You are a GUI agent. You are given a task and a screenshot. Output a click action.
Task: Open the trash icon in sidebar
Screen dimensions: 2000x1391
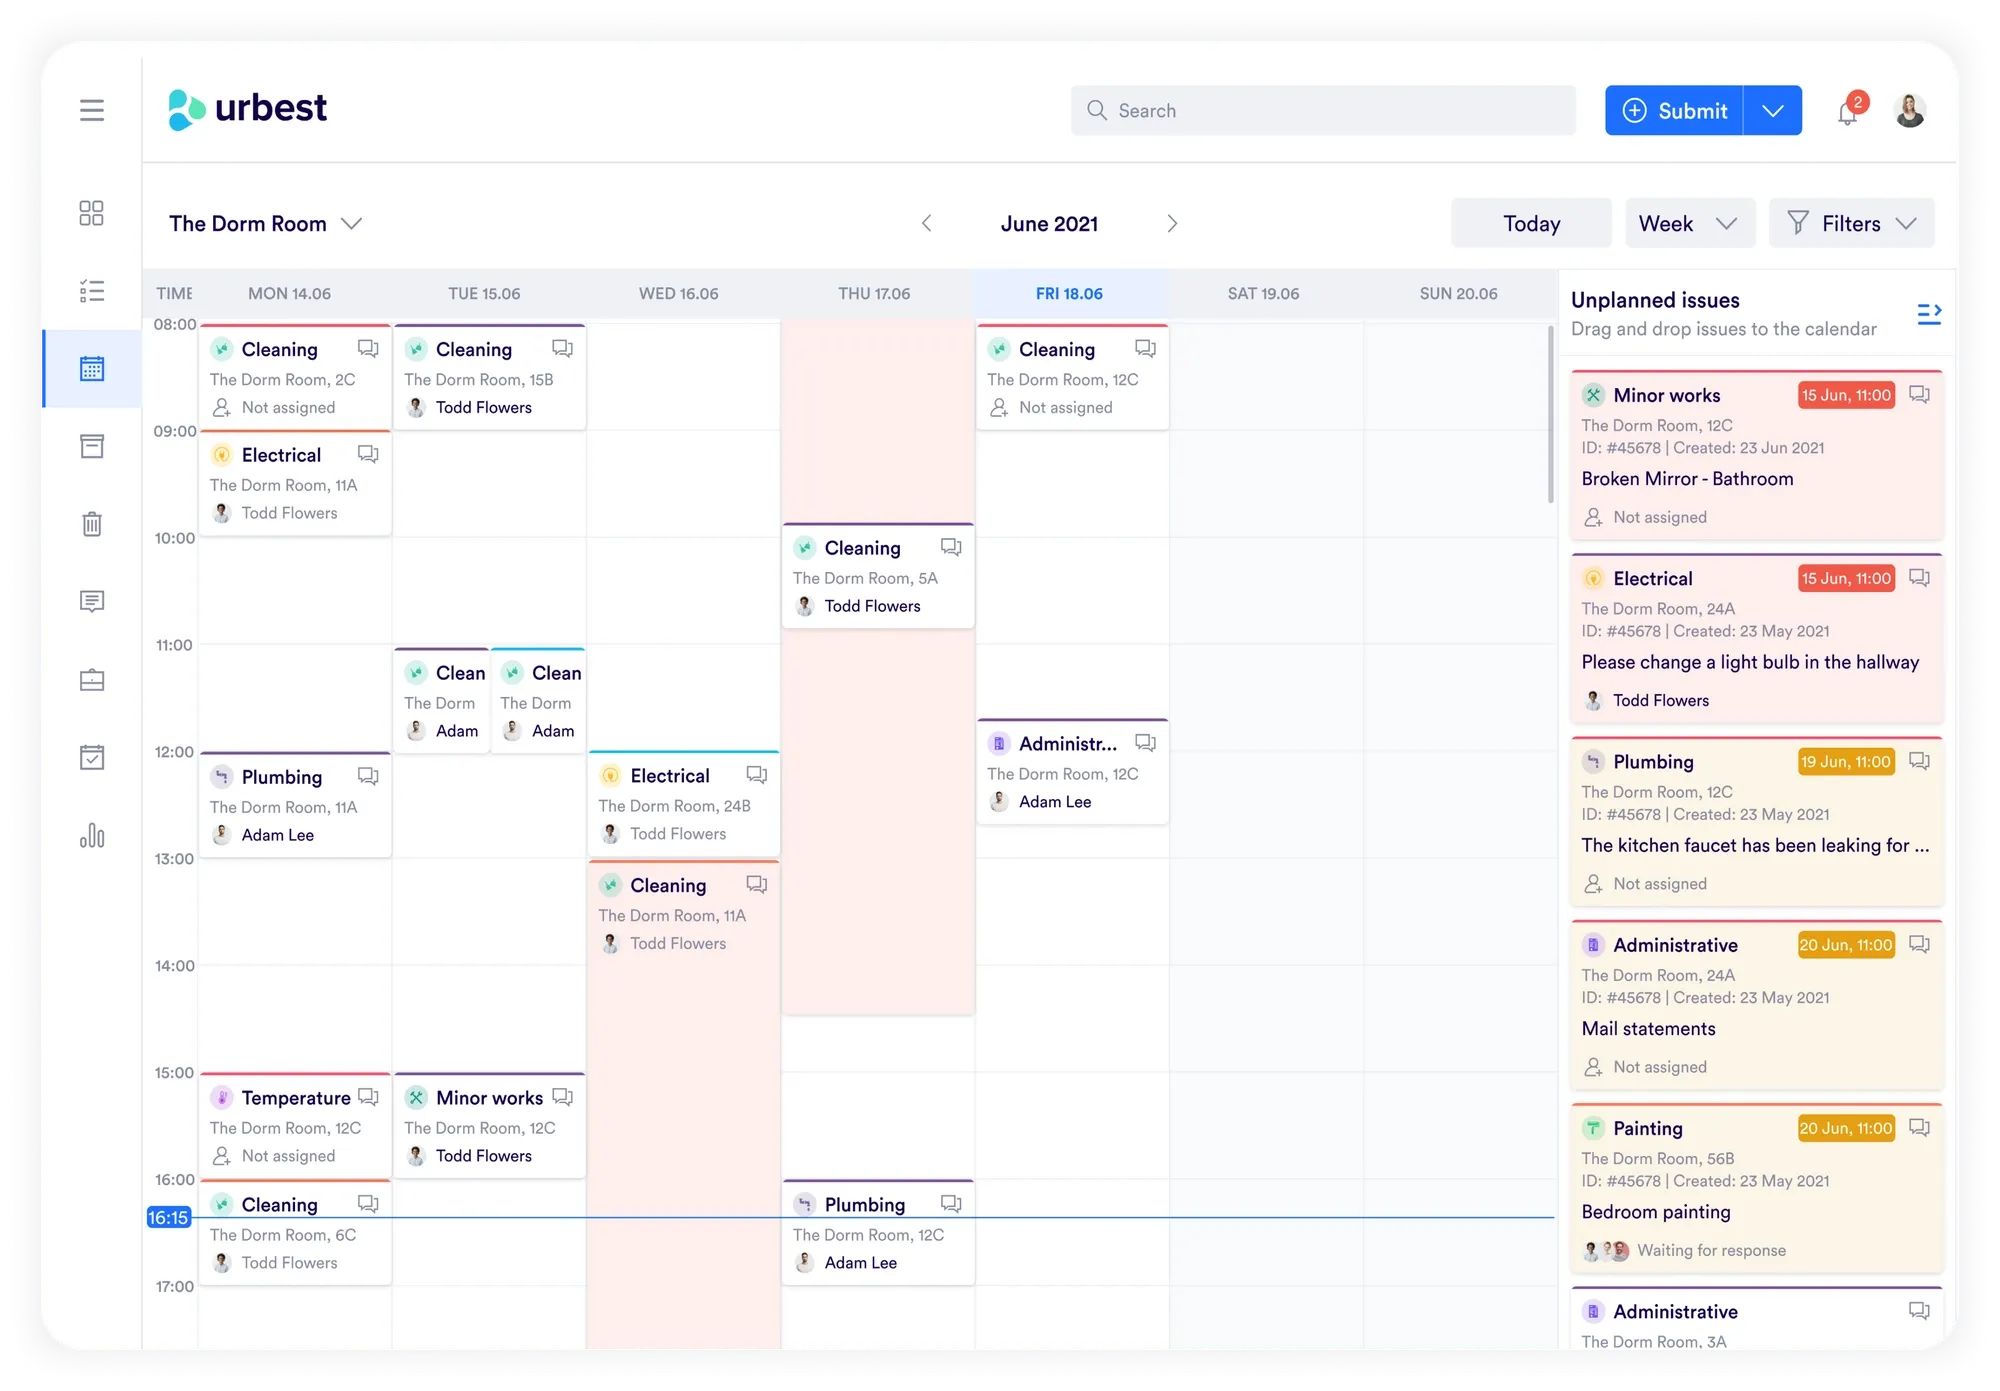pos(92,524)
